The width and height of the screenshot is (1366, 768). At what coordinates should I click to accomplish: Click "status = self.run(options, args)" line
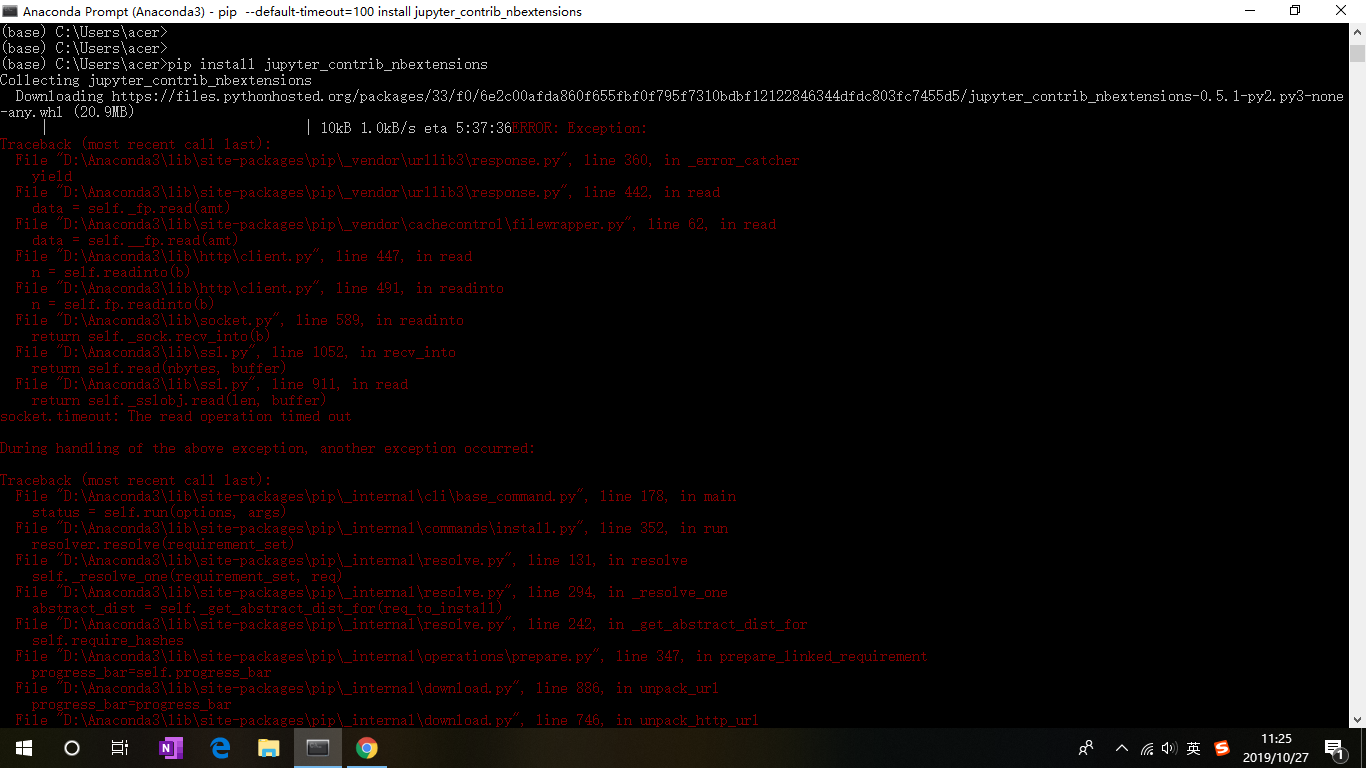[x=159, y=512]
